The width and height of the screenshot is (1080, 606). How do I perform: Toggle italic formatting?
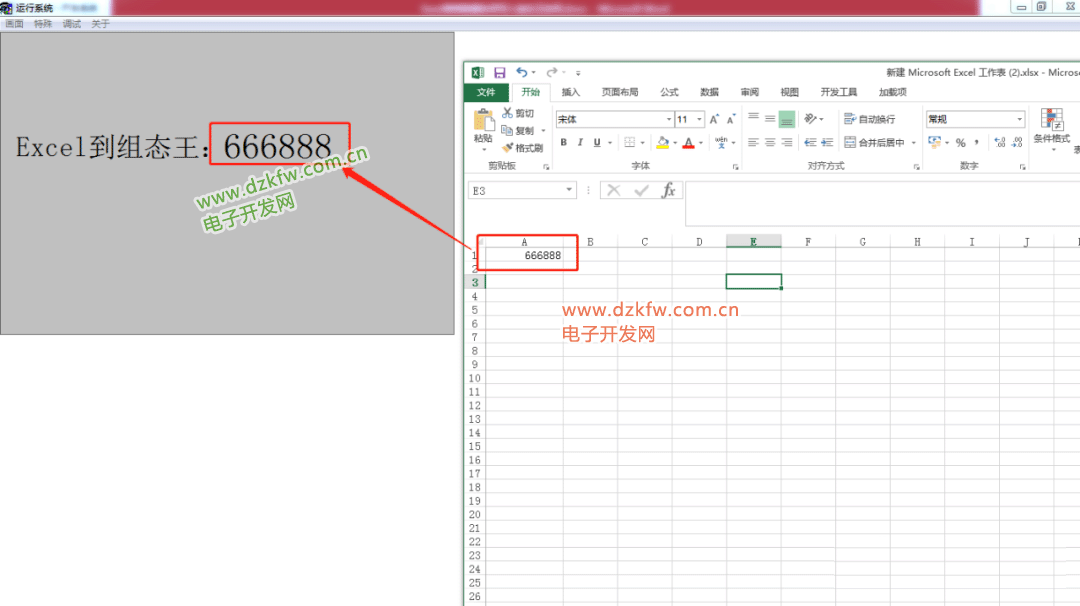pyautogui.click(x=580, y=143)
